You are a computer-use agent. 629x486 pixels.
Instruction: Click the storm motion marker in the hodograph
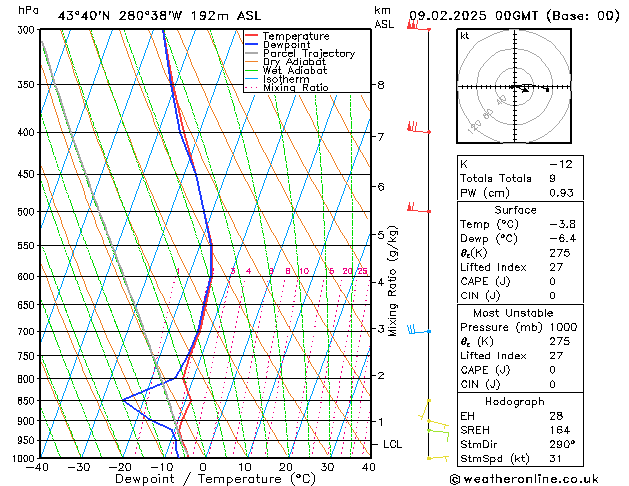click(x=526, y=89)
